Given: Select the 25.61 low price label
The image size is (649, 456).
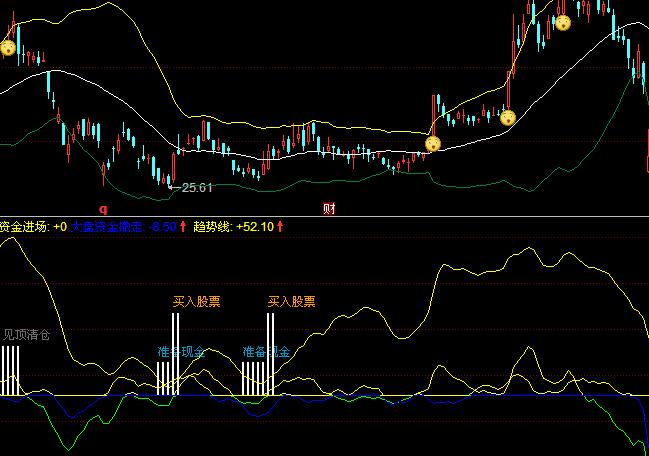Looking at the screenshot, I should (x=198, y=187).
